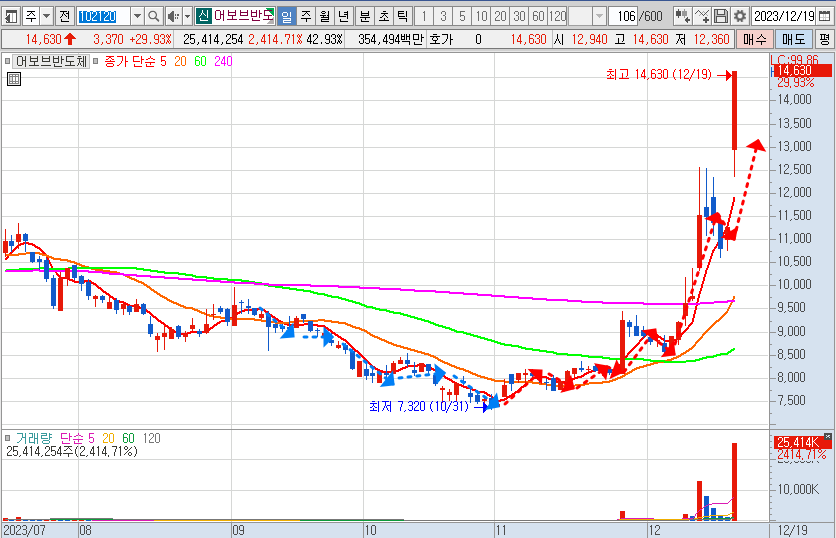Select the 5 interval button

(x=462, y=17)
